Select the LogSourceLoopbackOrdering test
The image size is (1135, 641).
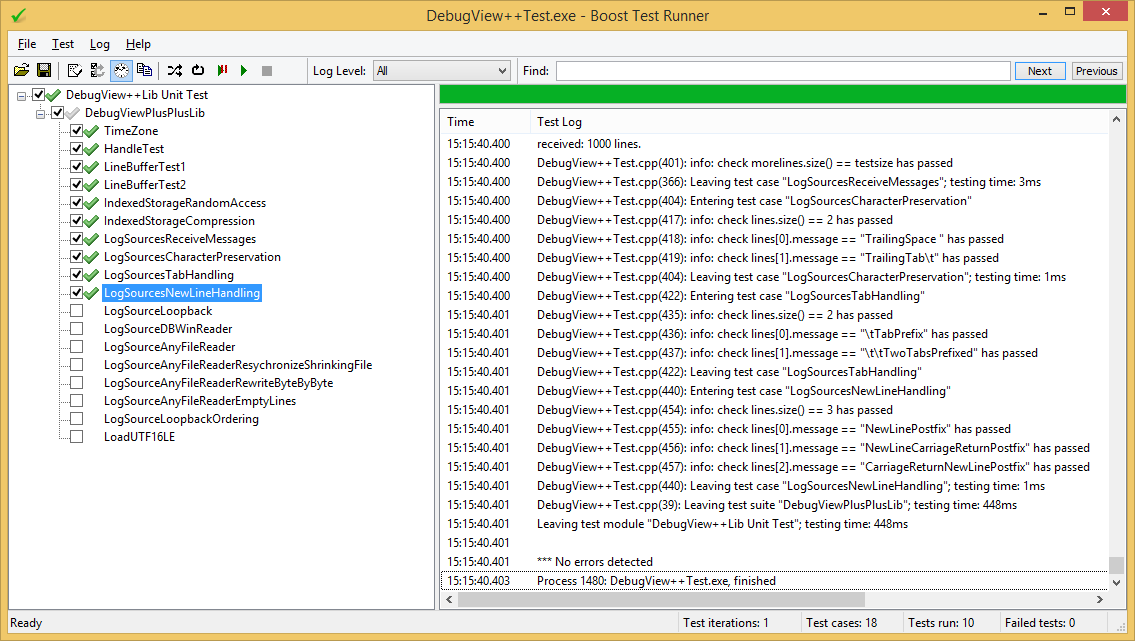[x=181, y=419]
